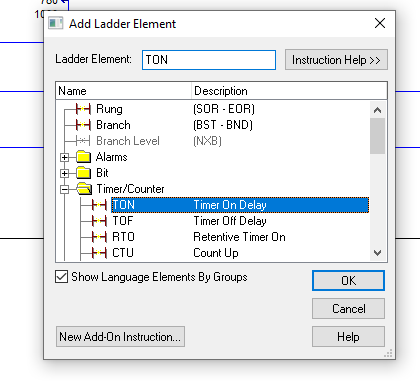Click the Ladder Element text field

209,60
